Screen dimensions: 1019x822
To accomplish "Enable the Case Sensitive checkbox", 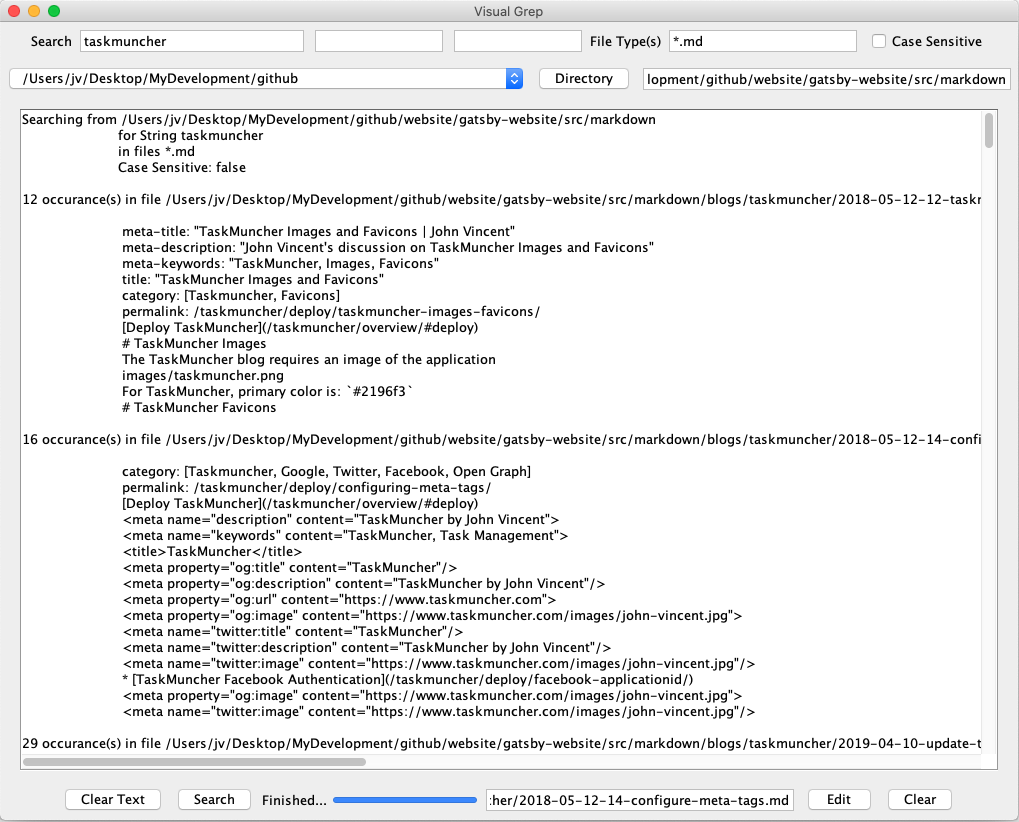I will pyautogui.click(x=879, y=41).
